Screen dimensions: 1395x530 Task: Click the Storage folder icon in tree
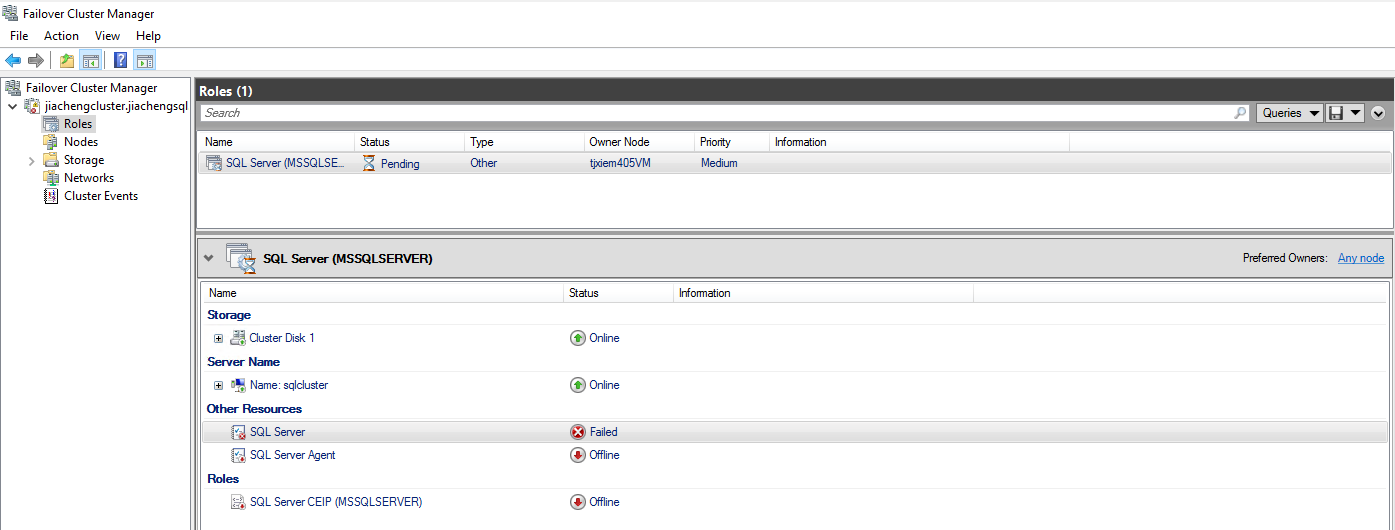coord(51,160)
